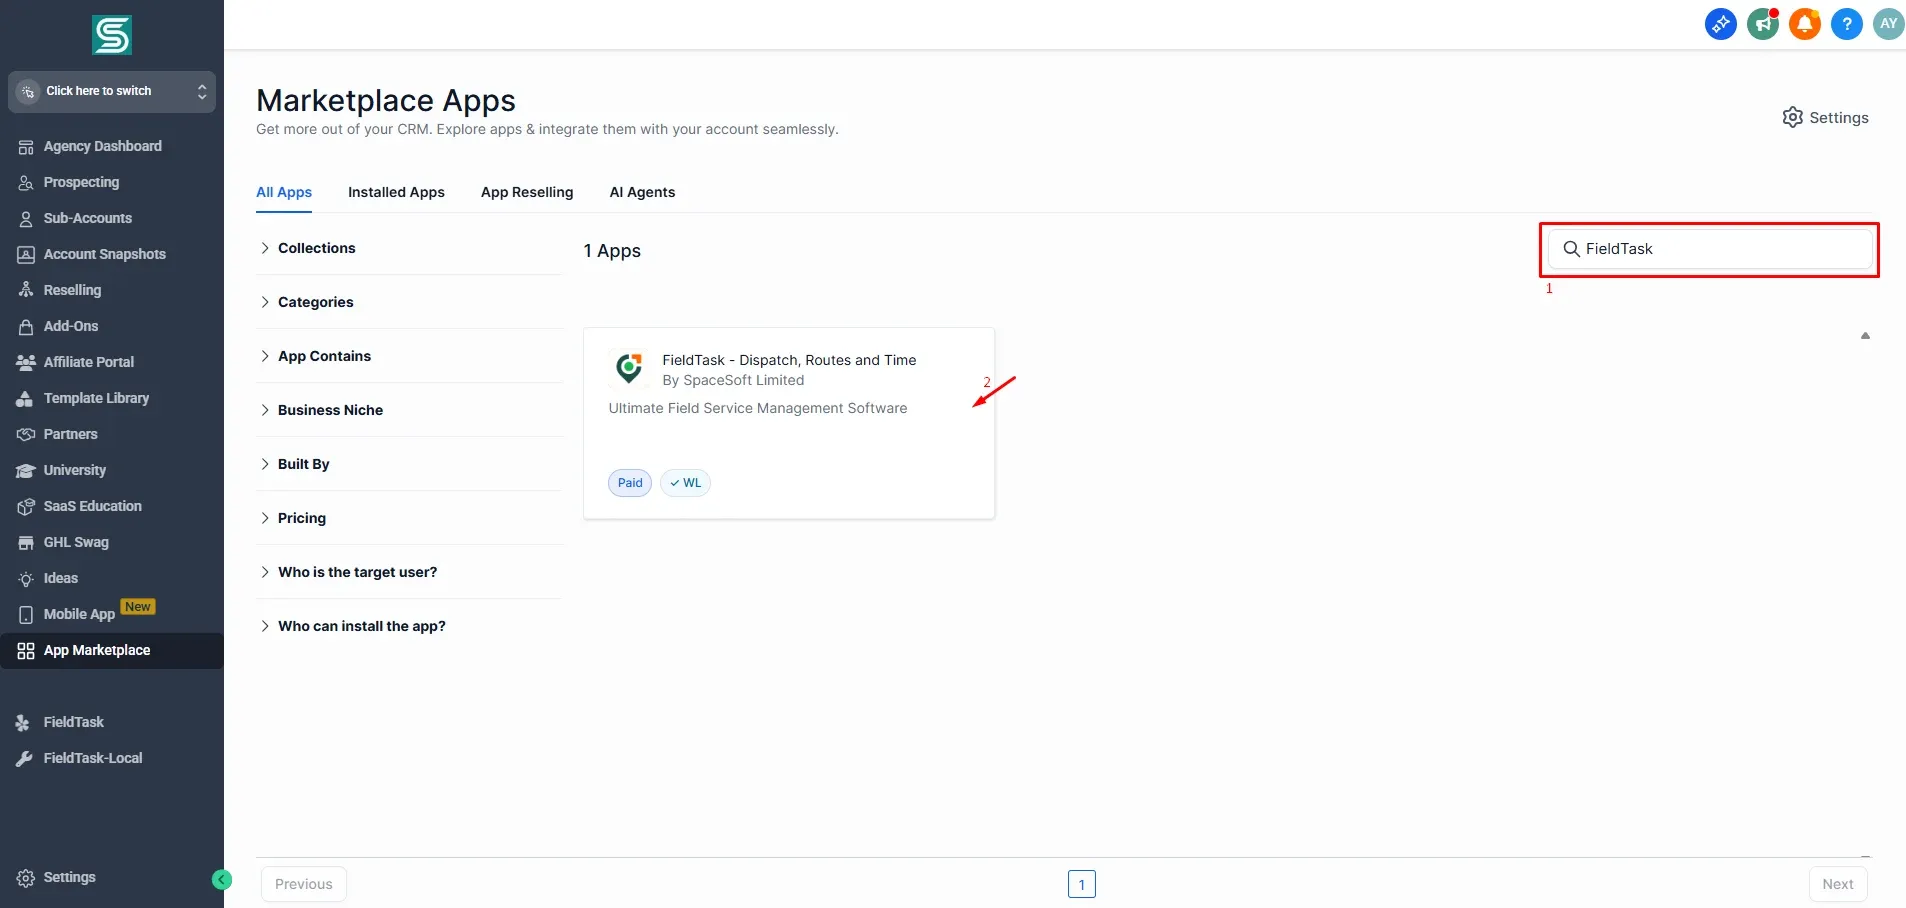This screenshot has height=908, width=1906.
Task: Click the Mobile App phone icon
Action: click(26, 615)
